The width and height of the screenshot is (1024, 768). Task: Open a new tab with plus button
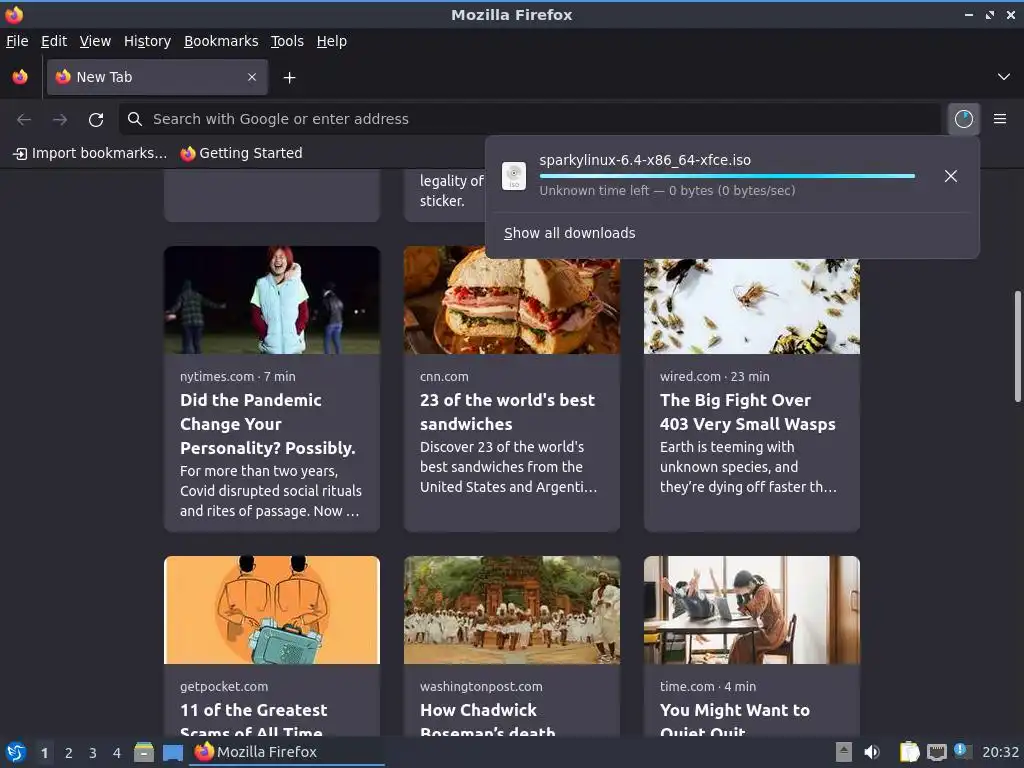pyautogui.click(x=289, y=78)
